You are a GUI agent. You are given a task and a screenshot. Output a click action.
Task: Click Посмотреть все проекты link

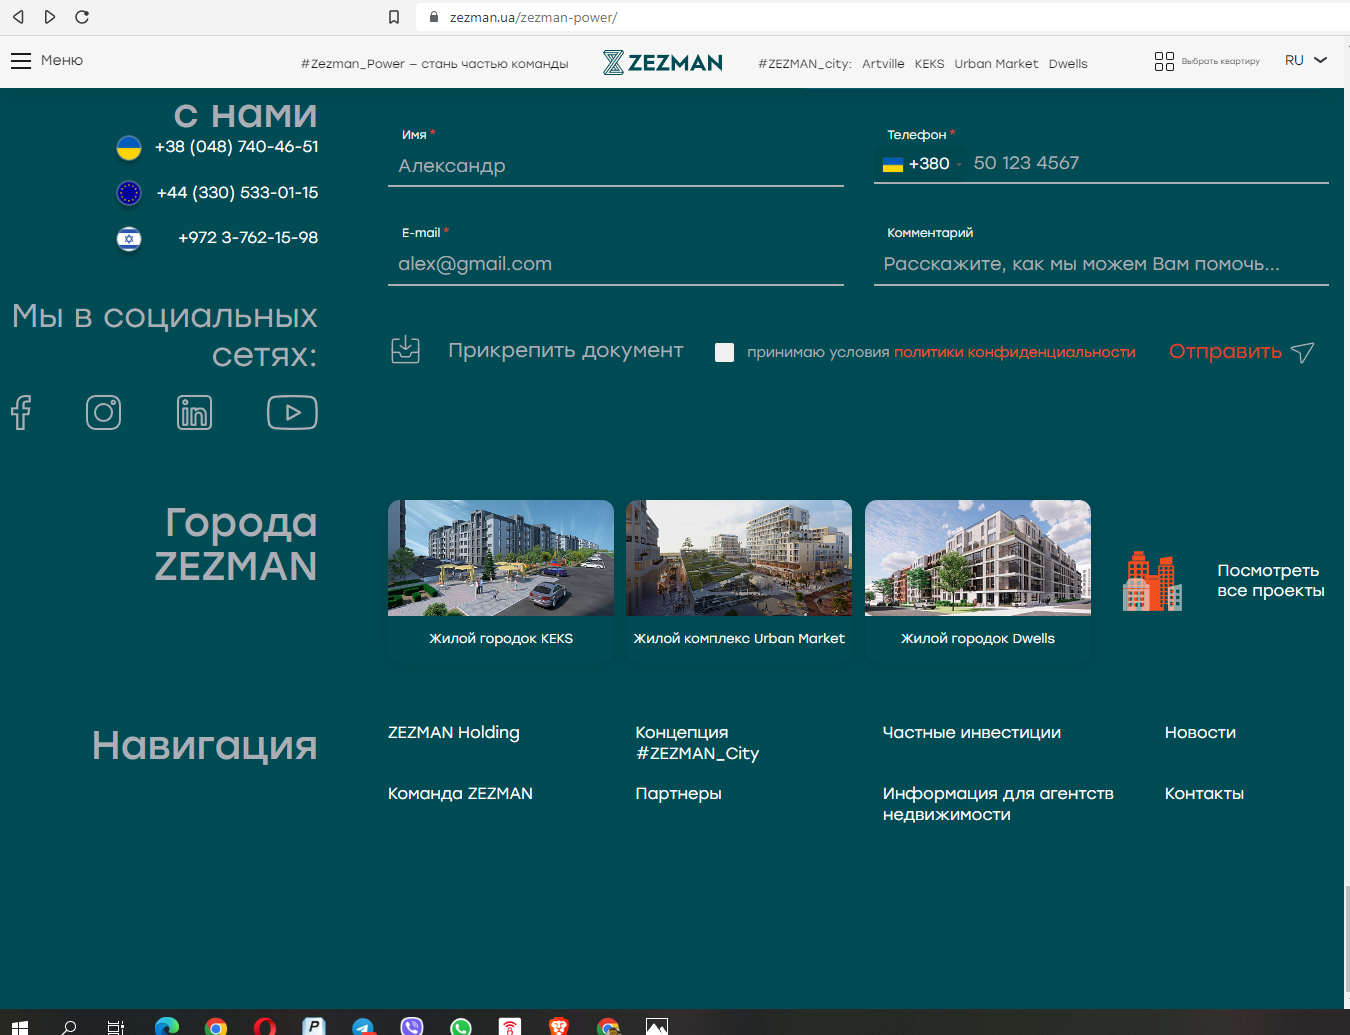click(1270, 581)
